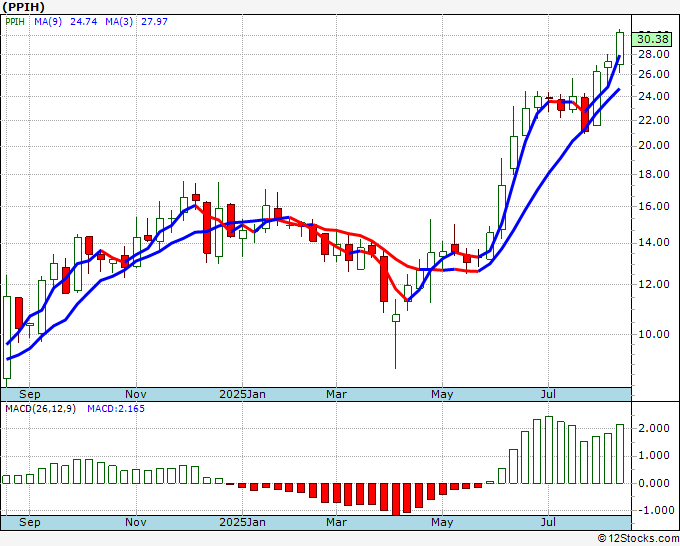
Task: Click the 28.00 price axis label
Action: (654, 54)
